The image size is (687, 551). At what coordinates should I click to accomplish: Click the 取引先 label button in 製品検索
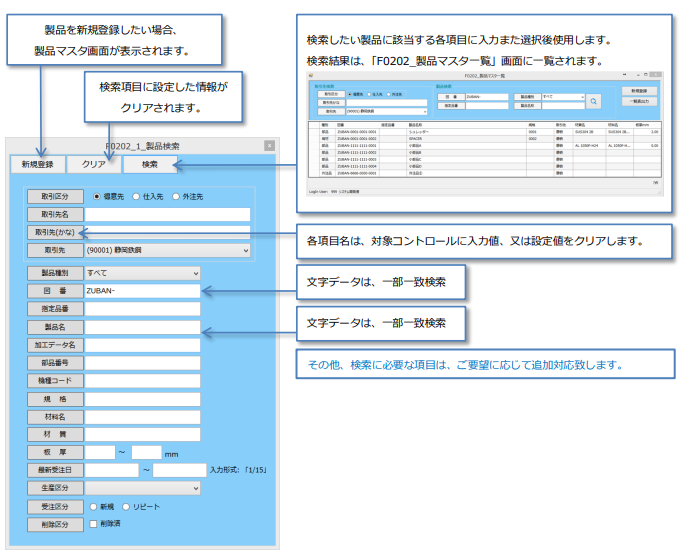tap(55, 251)
